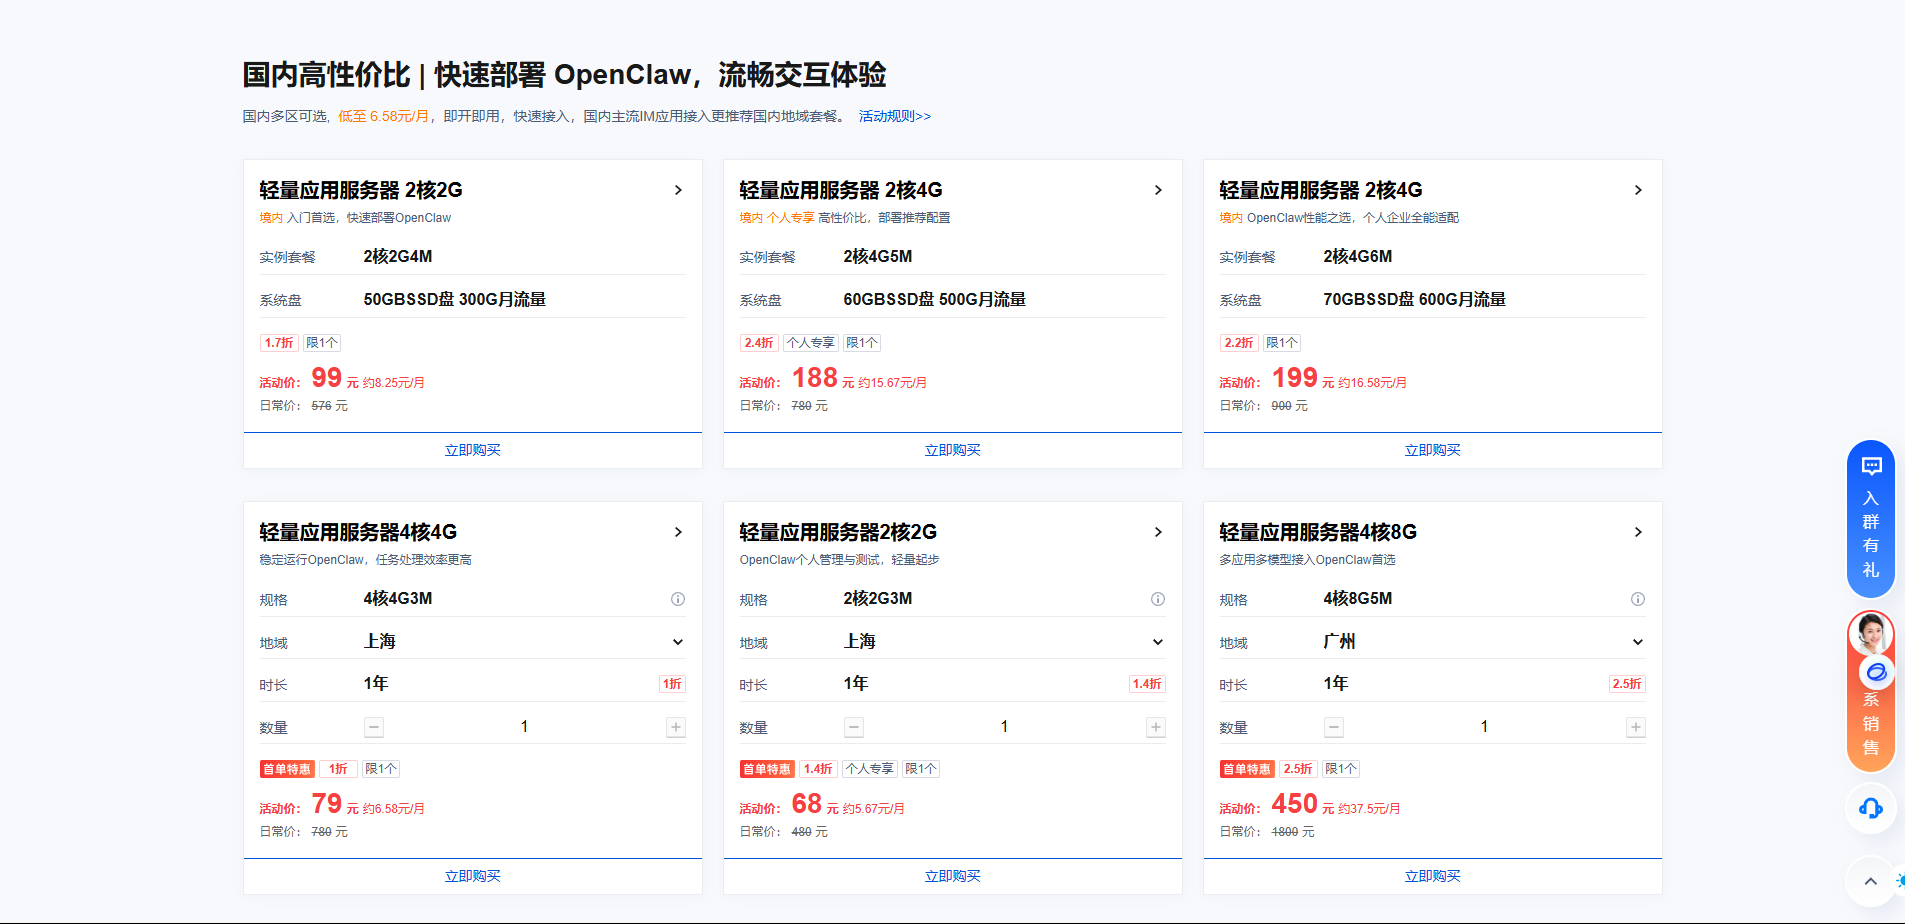The height and width of the screenshot is (924, 1905).
Task: Decrease quantity on the 4核4G card
Action: (x=373, y=727)
